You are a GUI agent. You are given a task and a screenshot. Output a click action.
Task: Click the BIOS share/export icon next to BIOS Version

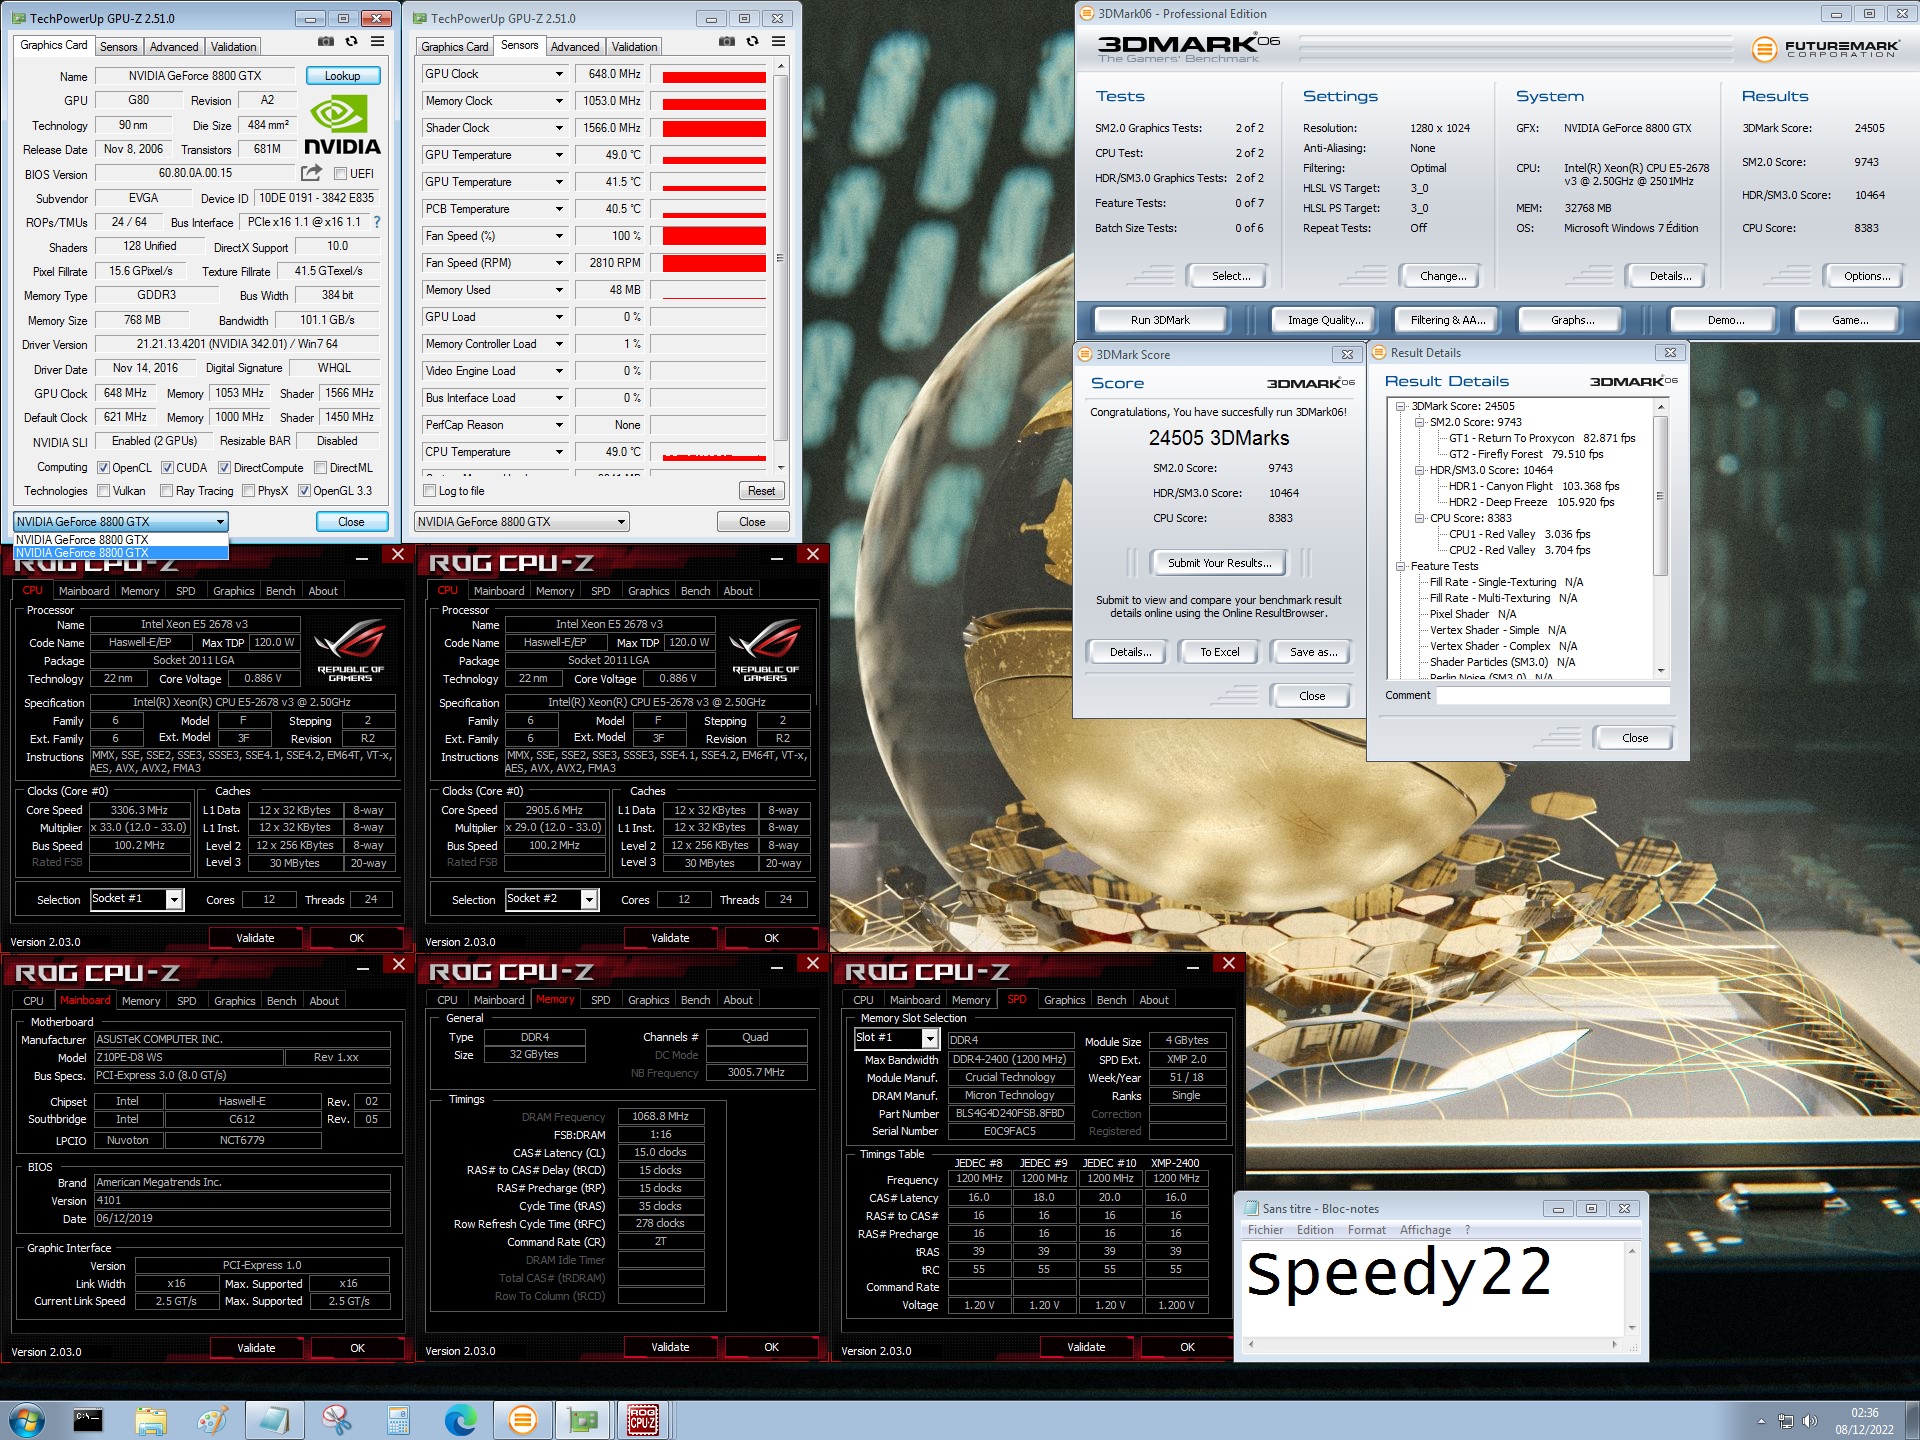pyautogui.click(x=311, y=173)
